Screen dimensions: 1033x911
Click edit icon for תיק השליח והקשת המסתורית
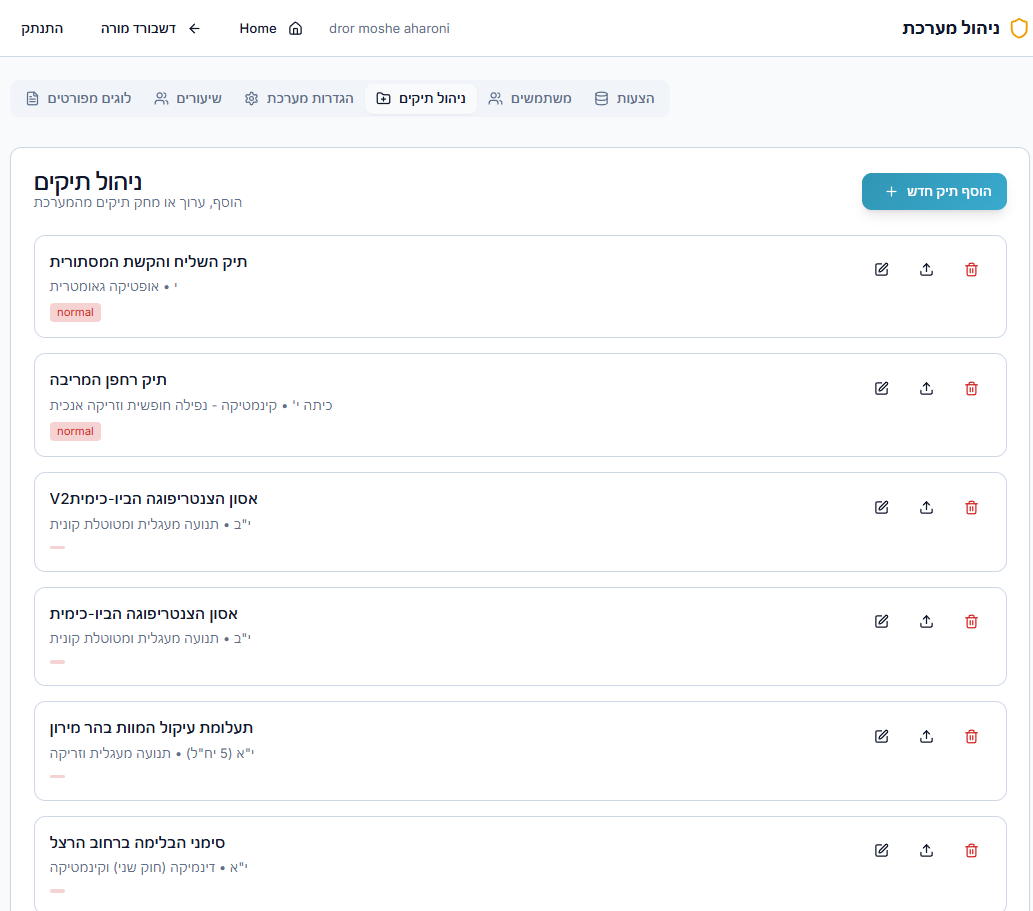click(881, 269)
